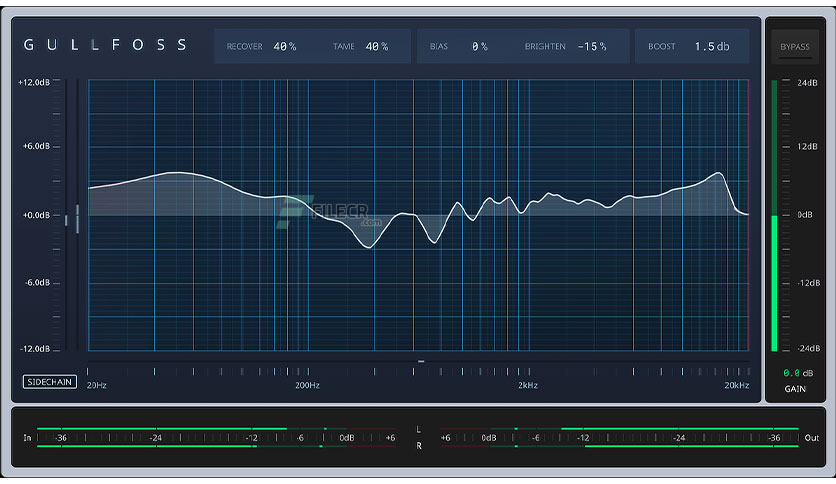Image resolution: width=836 pixels, height=484 pixels.
Task: Click the range slider handle beside +0.0dB
Action: point(77,219)
